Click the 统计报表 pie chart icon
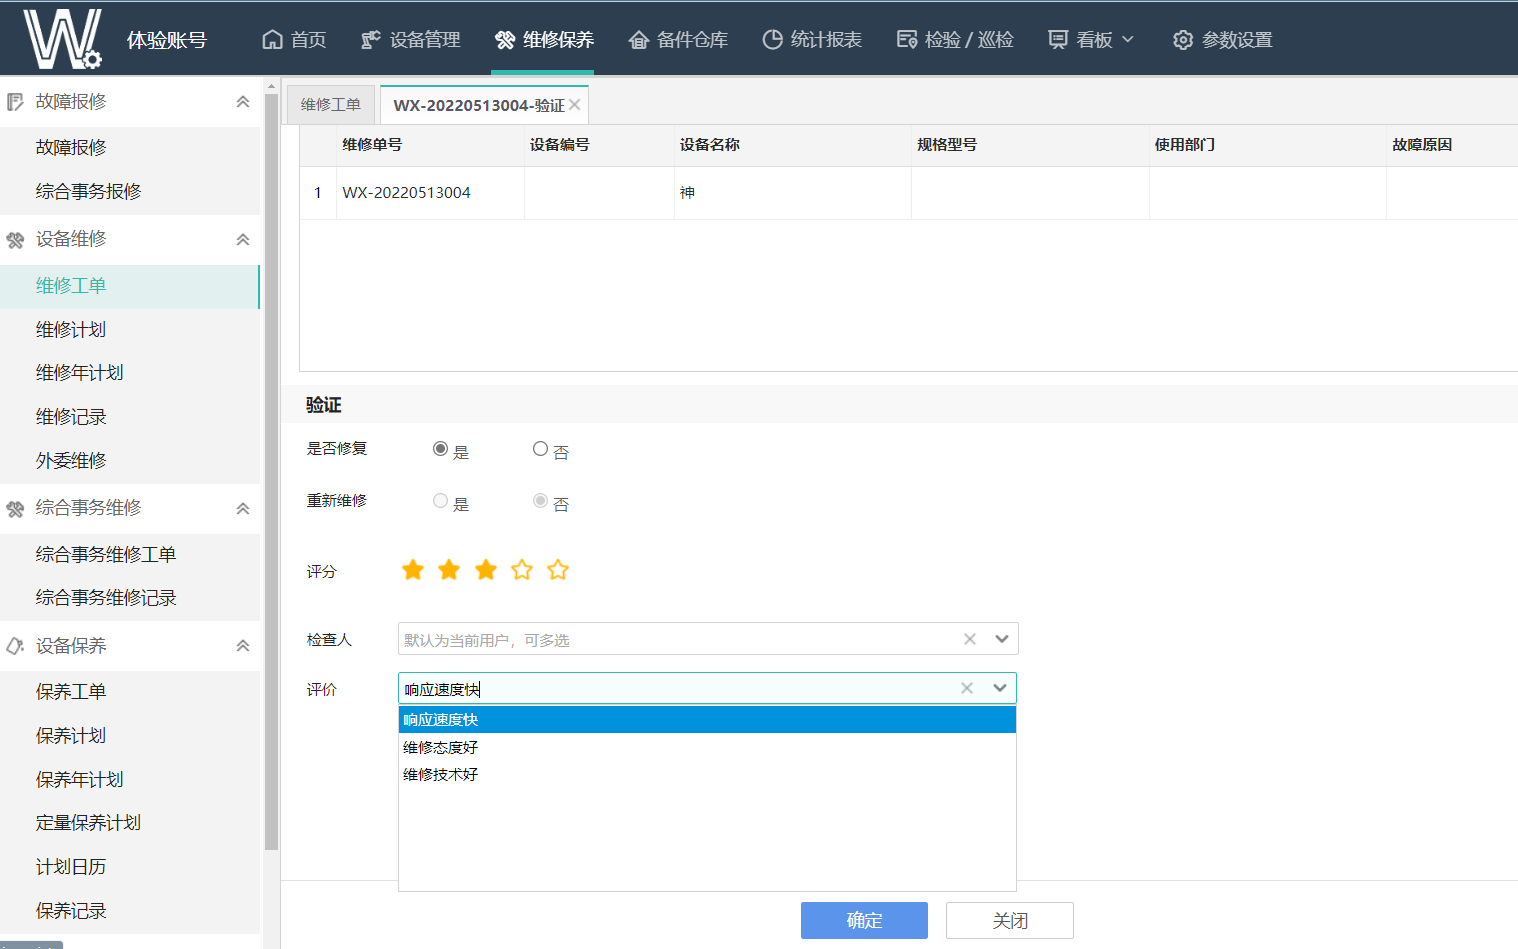Image resolution: width=1518 pixels, height=949 pixels. click(773, 40)
